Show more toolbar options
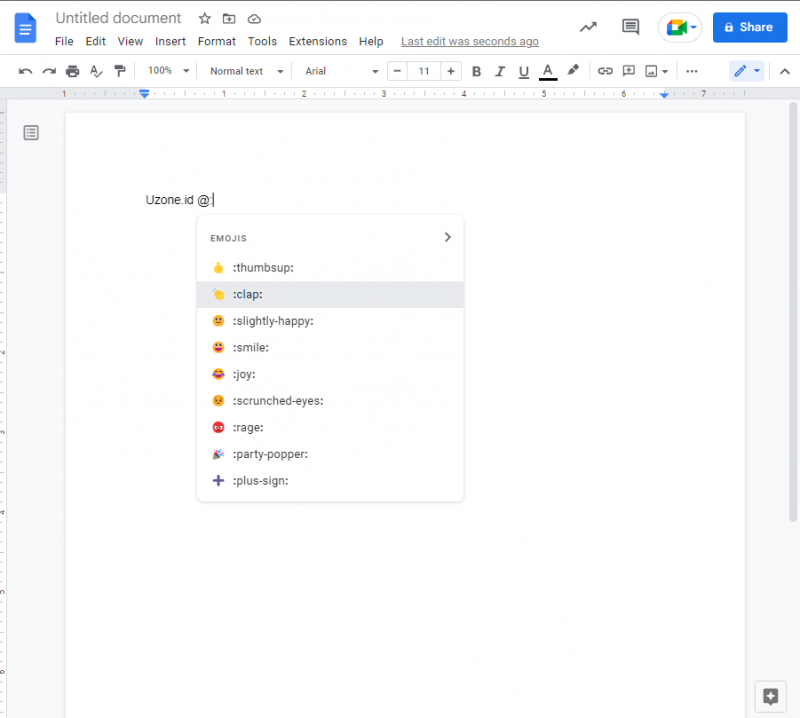The image size is (800, 718). pos(692,71)
